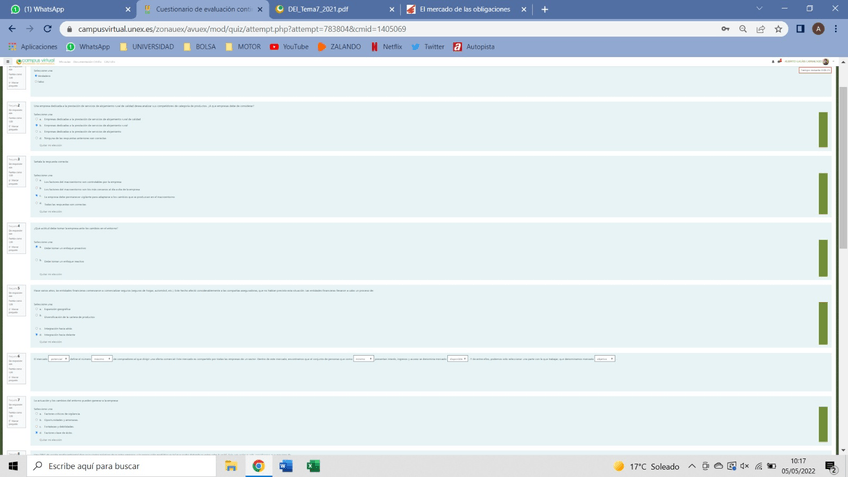This screenshot has width=848, height=477.
Task: Expand the last dropdown in the fill-in-blank sentence
Action: (605, 358)
